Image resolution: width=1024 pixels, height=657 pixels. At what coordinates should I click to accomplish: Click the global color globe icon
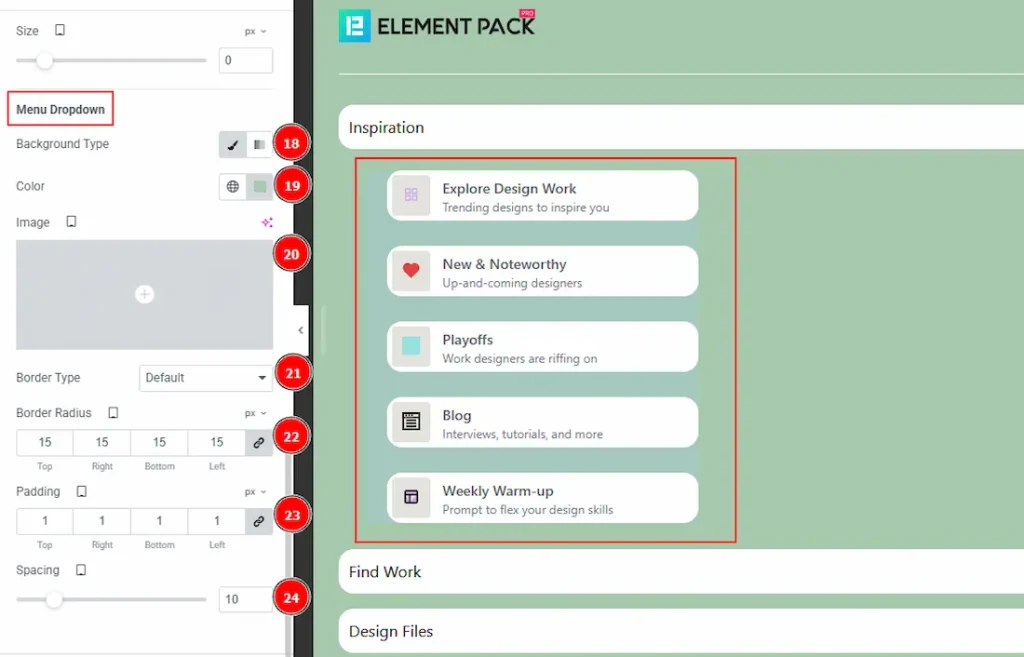[233, 187]
